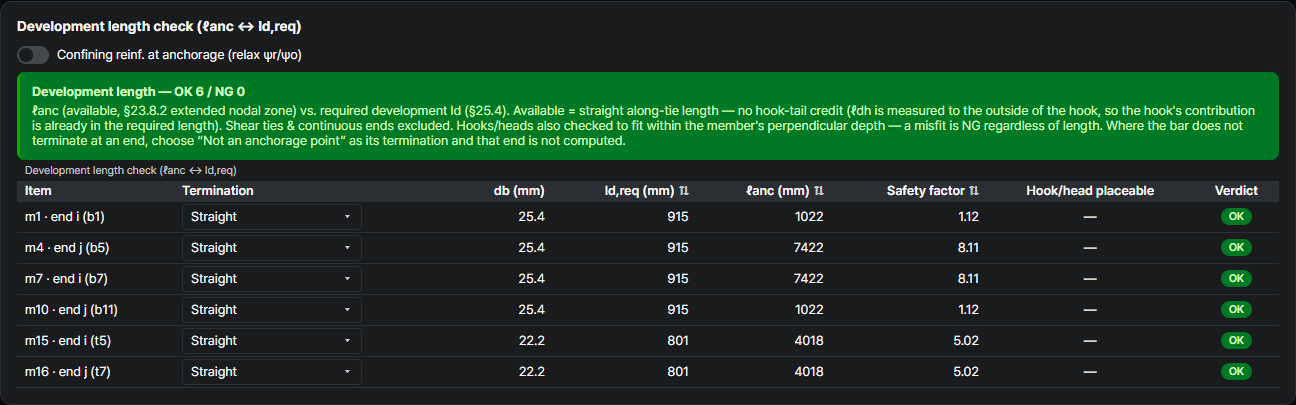Sort by the Safety factor column
This screenshot has width=1296, height=405.
tap(933, 190)
